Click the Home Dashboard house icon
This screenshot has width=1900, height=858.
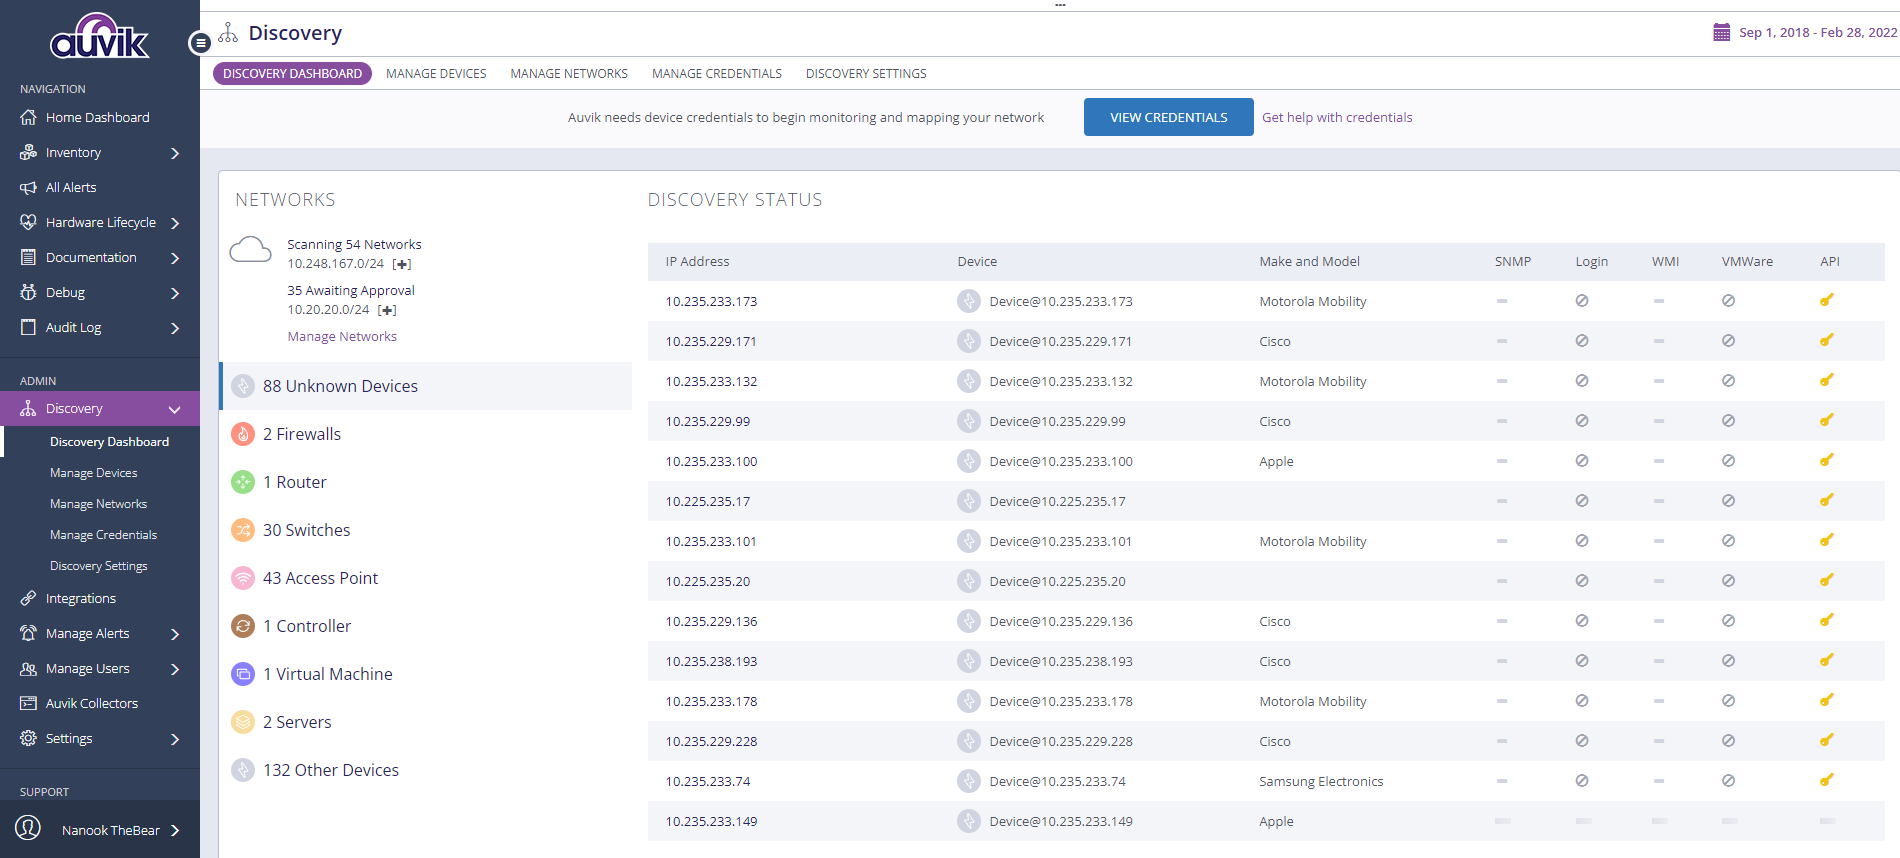tap(28, 117)
